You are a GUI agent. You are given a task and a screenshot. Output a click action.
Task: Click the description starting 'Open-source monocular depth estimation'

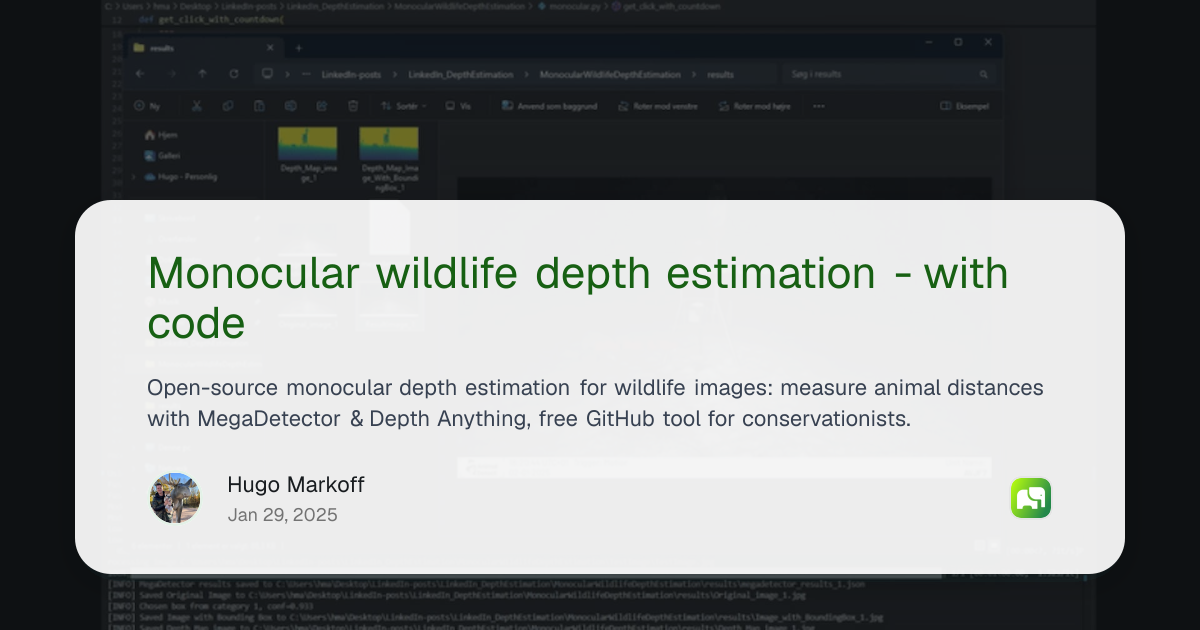595,403
